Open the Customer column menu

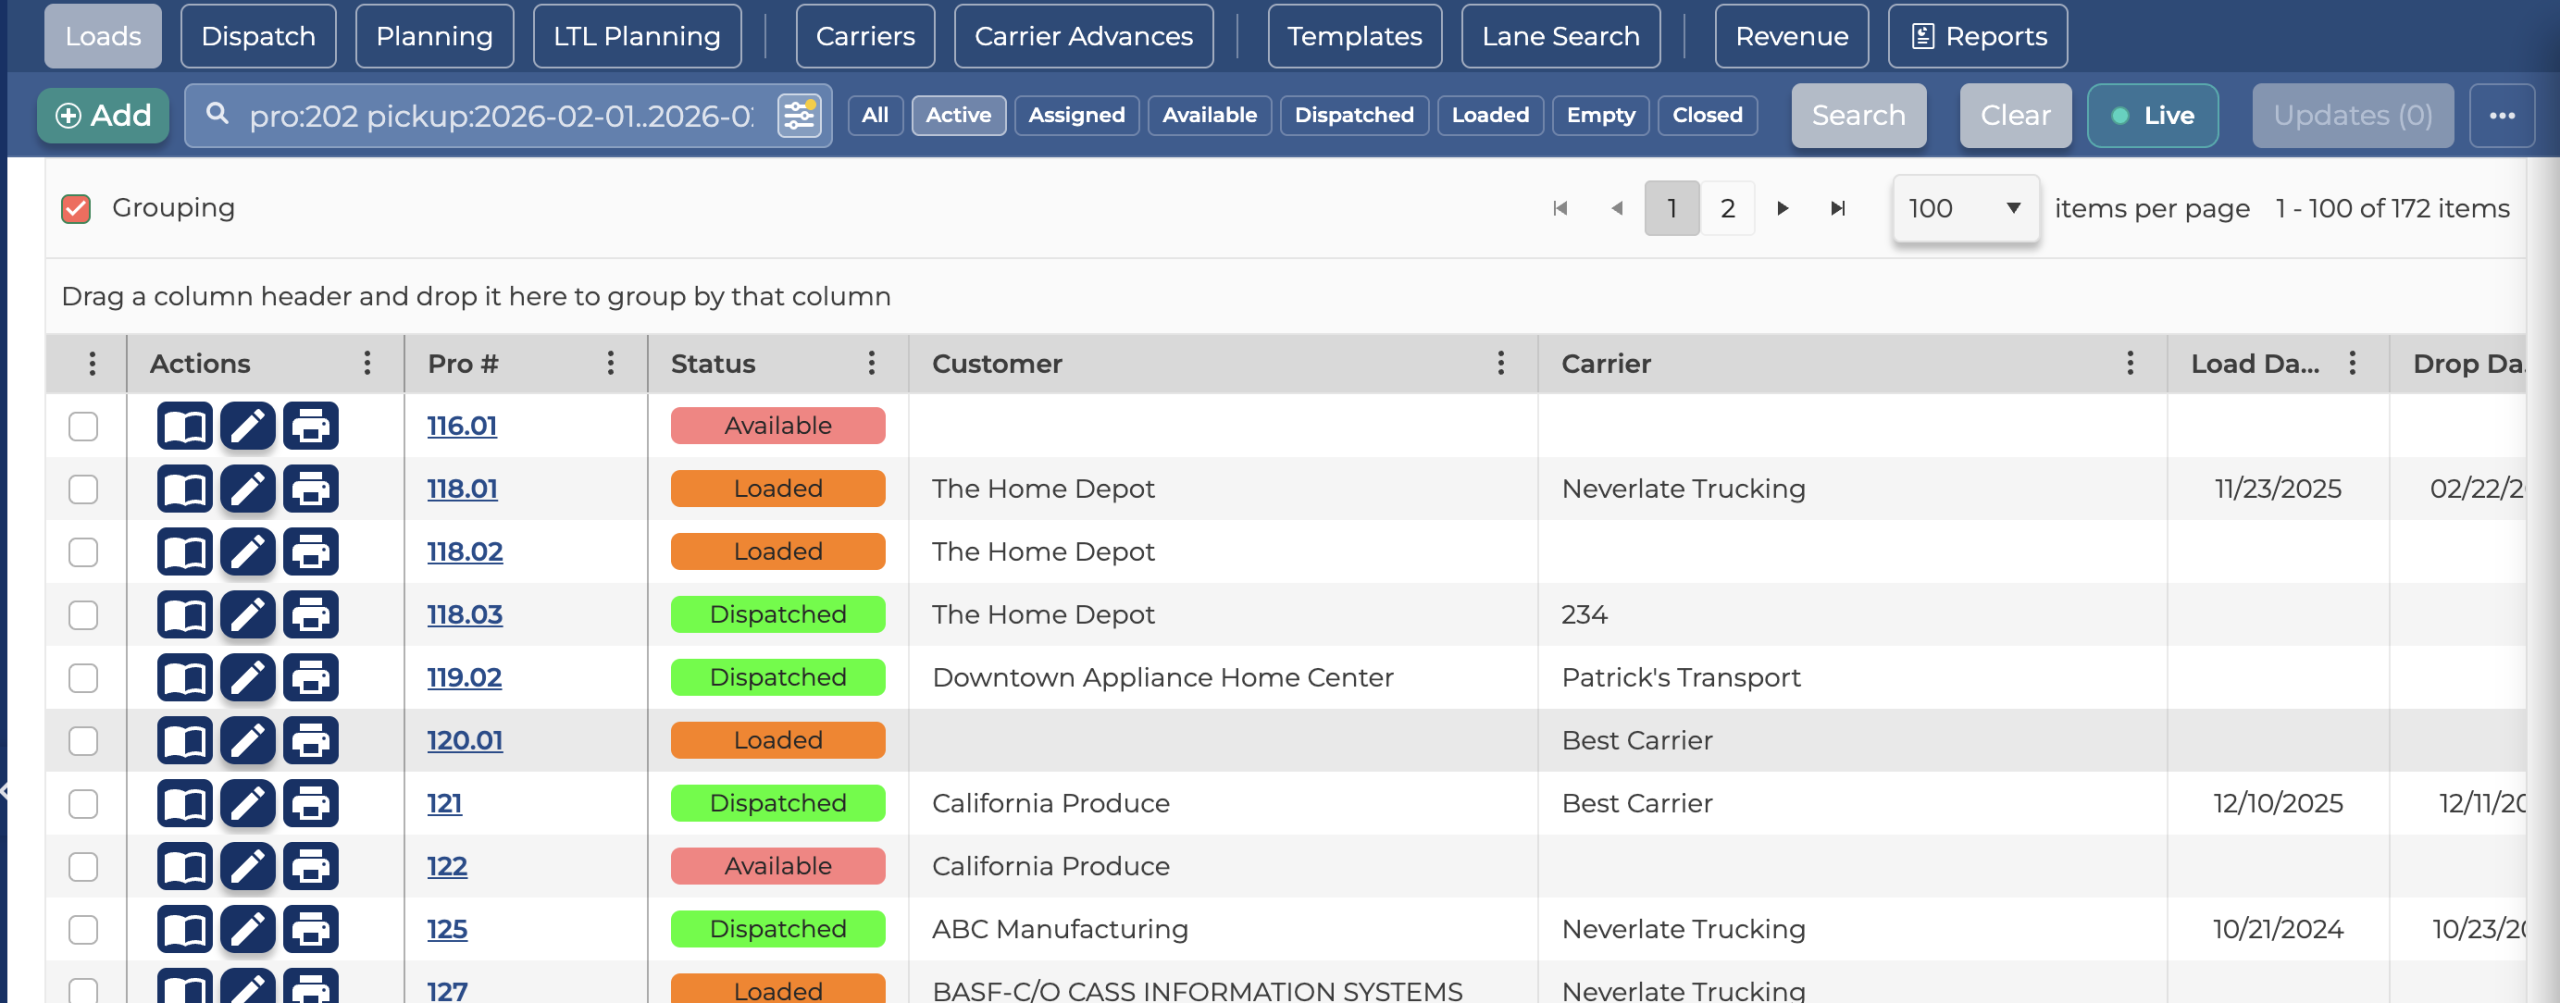[x=1501, y=363]
